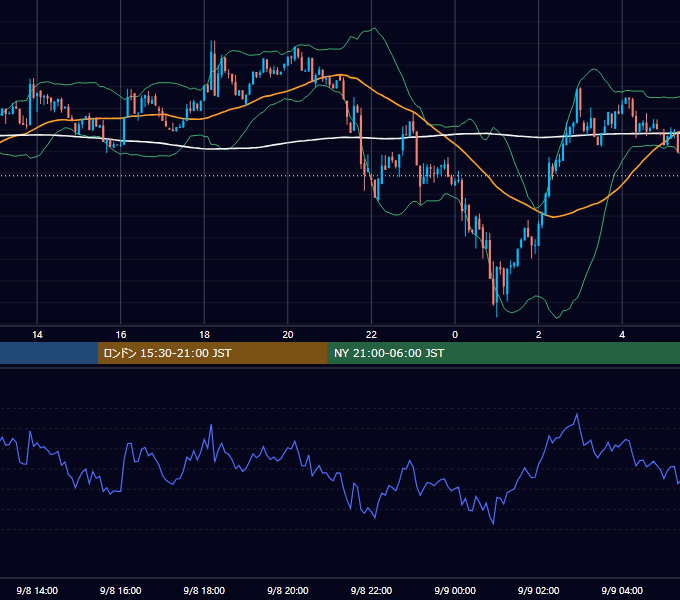Viewport: 680px width, 600px height.
Task: Click the 20 hour axis label
Action: point(288,335)
